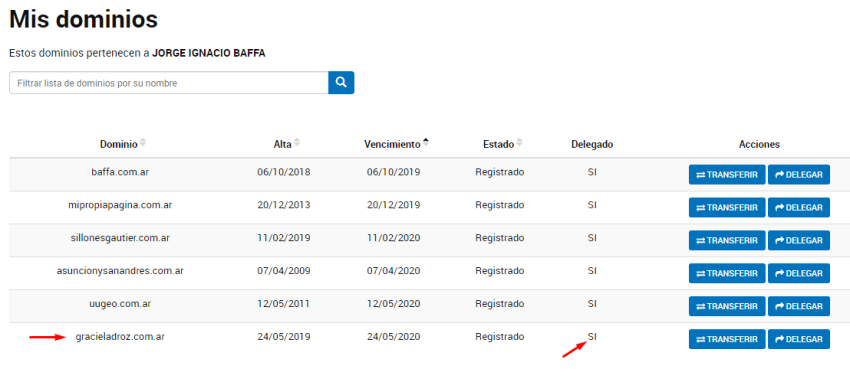Viewport: 850px width, 369px height.
Task: Delegate sillonesgautier.com.ar domain
Action: (799, 241)
